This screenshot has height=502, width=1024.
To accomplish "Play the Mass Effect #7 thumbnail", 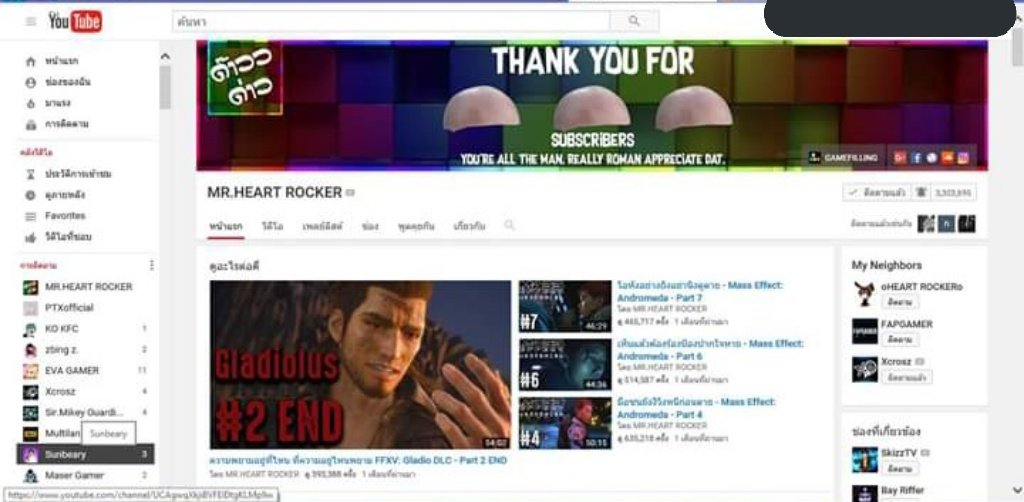I will click(x=565, y=306).
